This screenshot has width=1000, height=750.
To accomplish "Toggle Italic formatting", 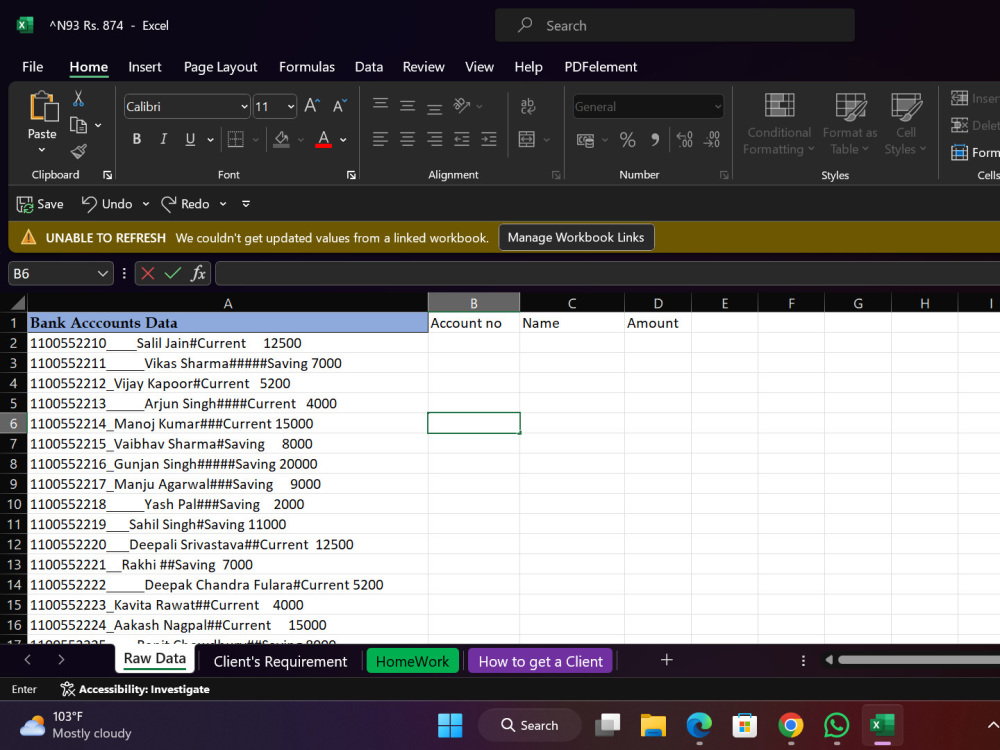I will [163, 139].
